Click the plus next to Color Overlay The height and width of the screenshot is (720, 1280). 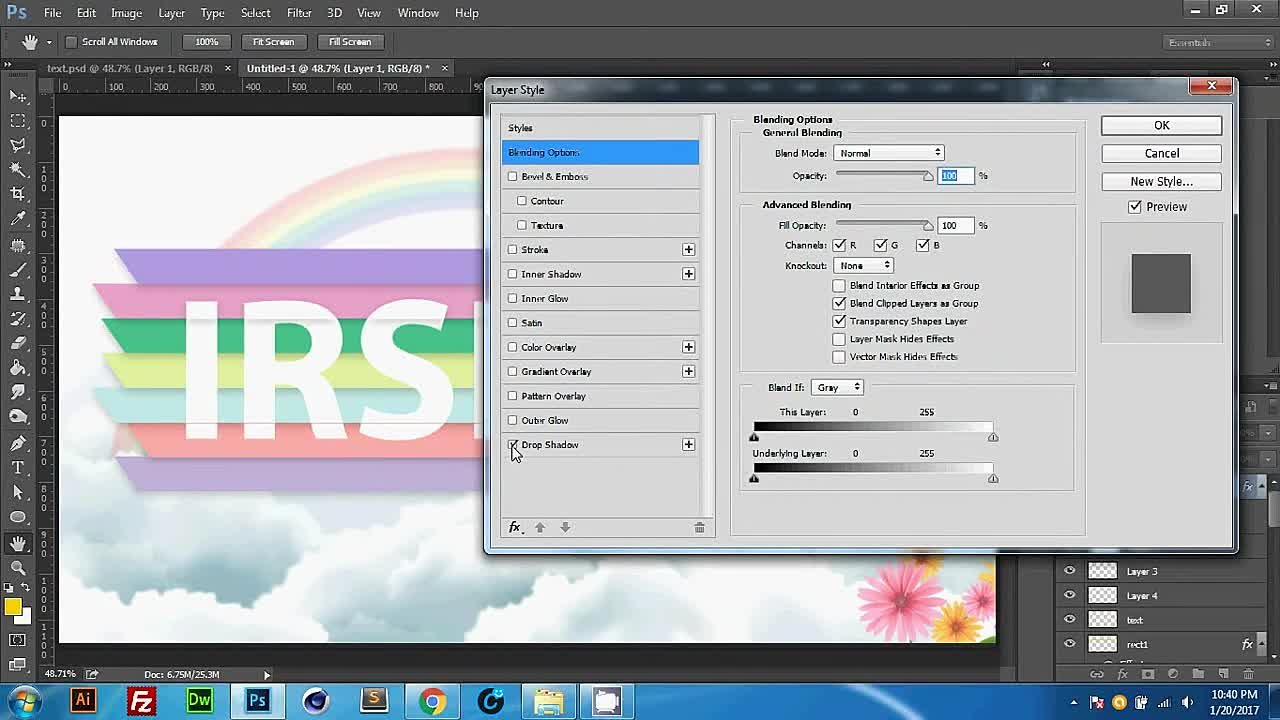tap(688, 347)
